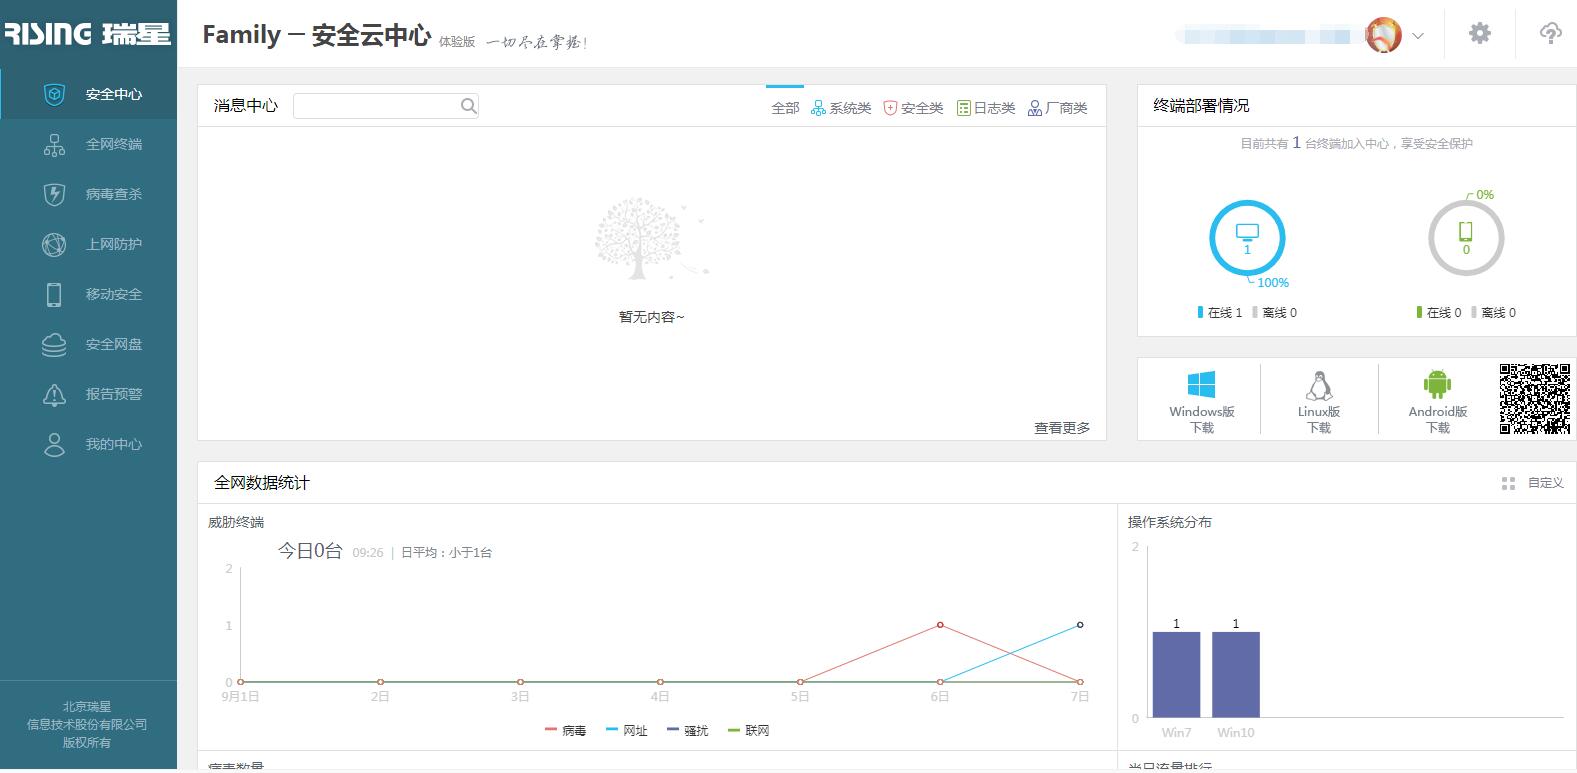Open the 上网防护 globe icon
Viewport: 1577px width, 773px height.
[54, 244]
